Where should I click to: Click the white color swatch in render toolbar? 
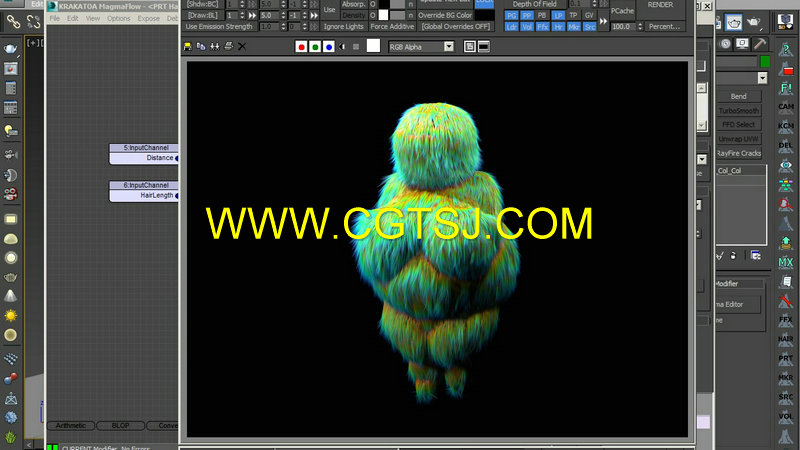[x=373, y=46]
